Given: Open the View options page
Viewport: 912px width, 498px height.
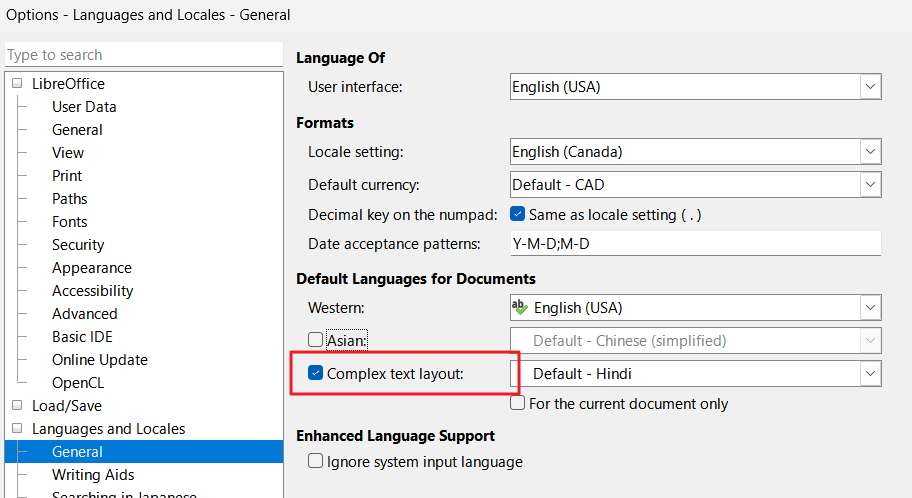Looking at the screenshot, I should (x=67, y=153).
